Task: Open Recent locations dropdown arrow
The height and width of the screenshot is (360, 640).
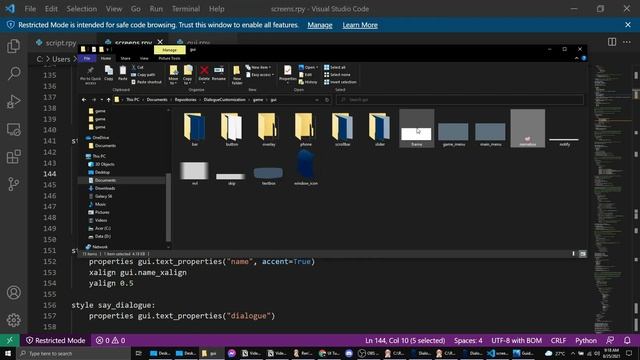Action: point(102,100)
